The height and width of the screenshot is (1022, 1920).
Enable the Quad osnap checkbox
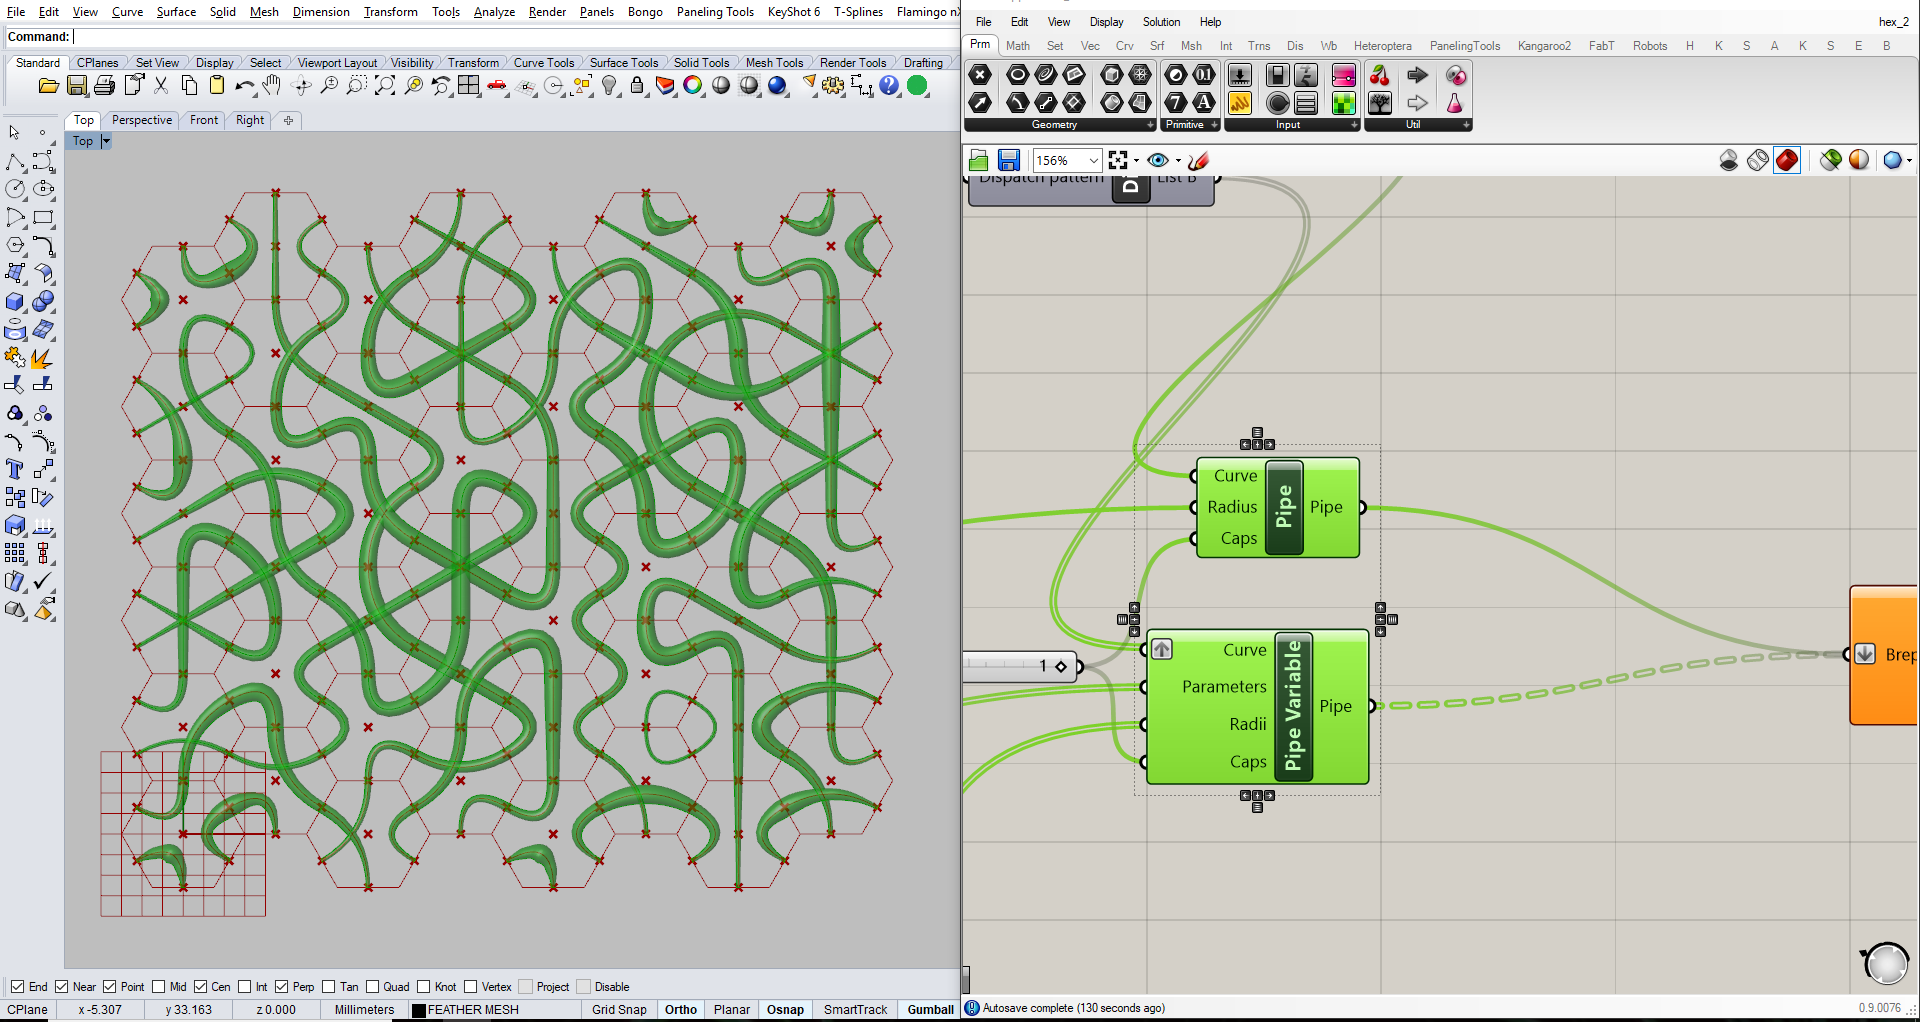(372, 987)
